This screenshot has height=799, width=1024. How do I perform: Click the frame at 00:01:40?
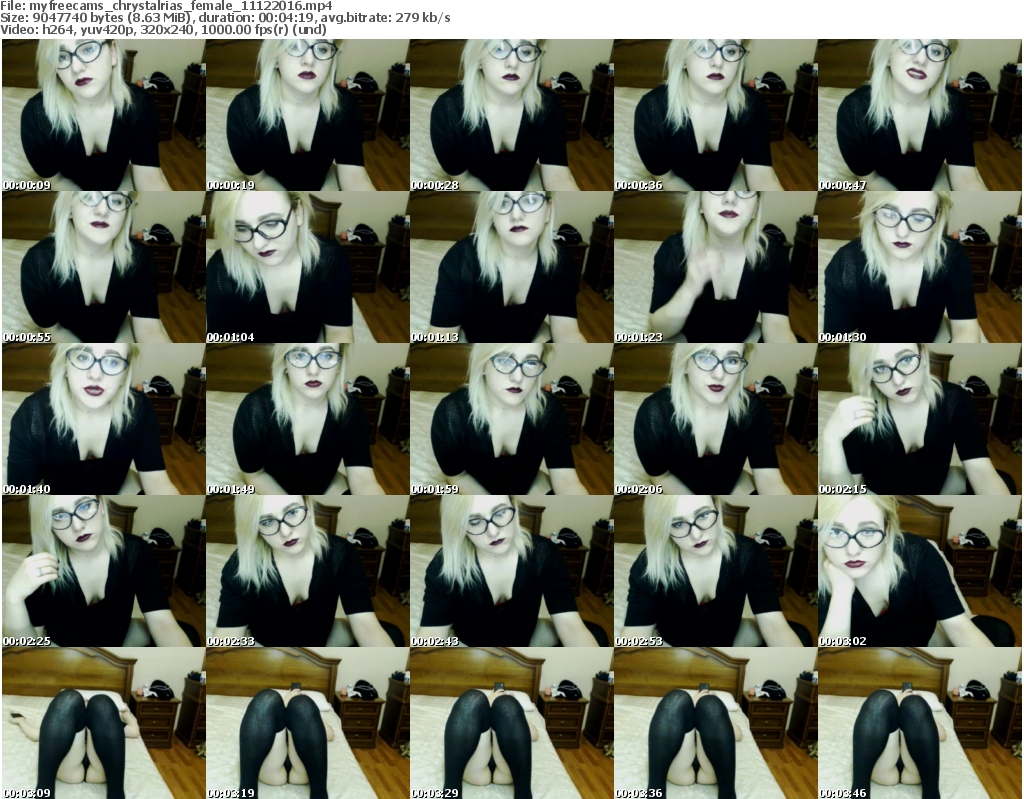tap(103, 420)
